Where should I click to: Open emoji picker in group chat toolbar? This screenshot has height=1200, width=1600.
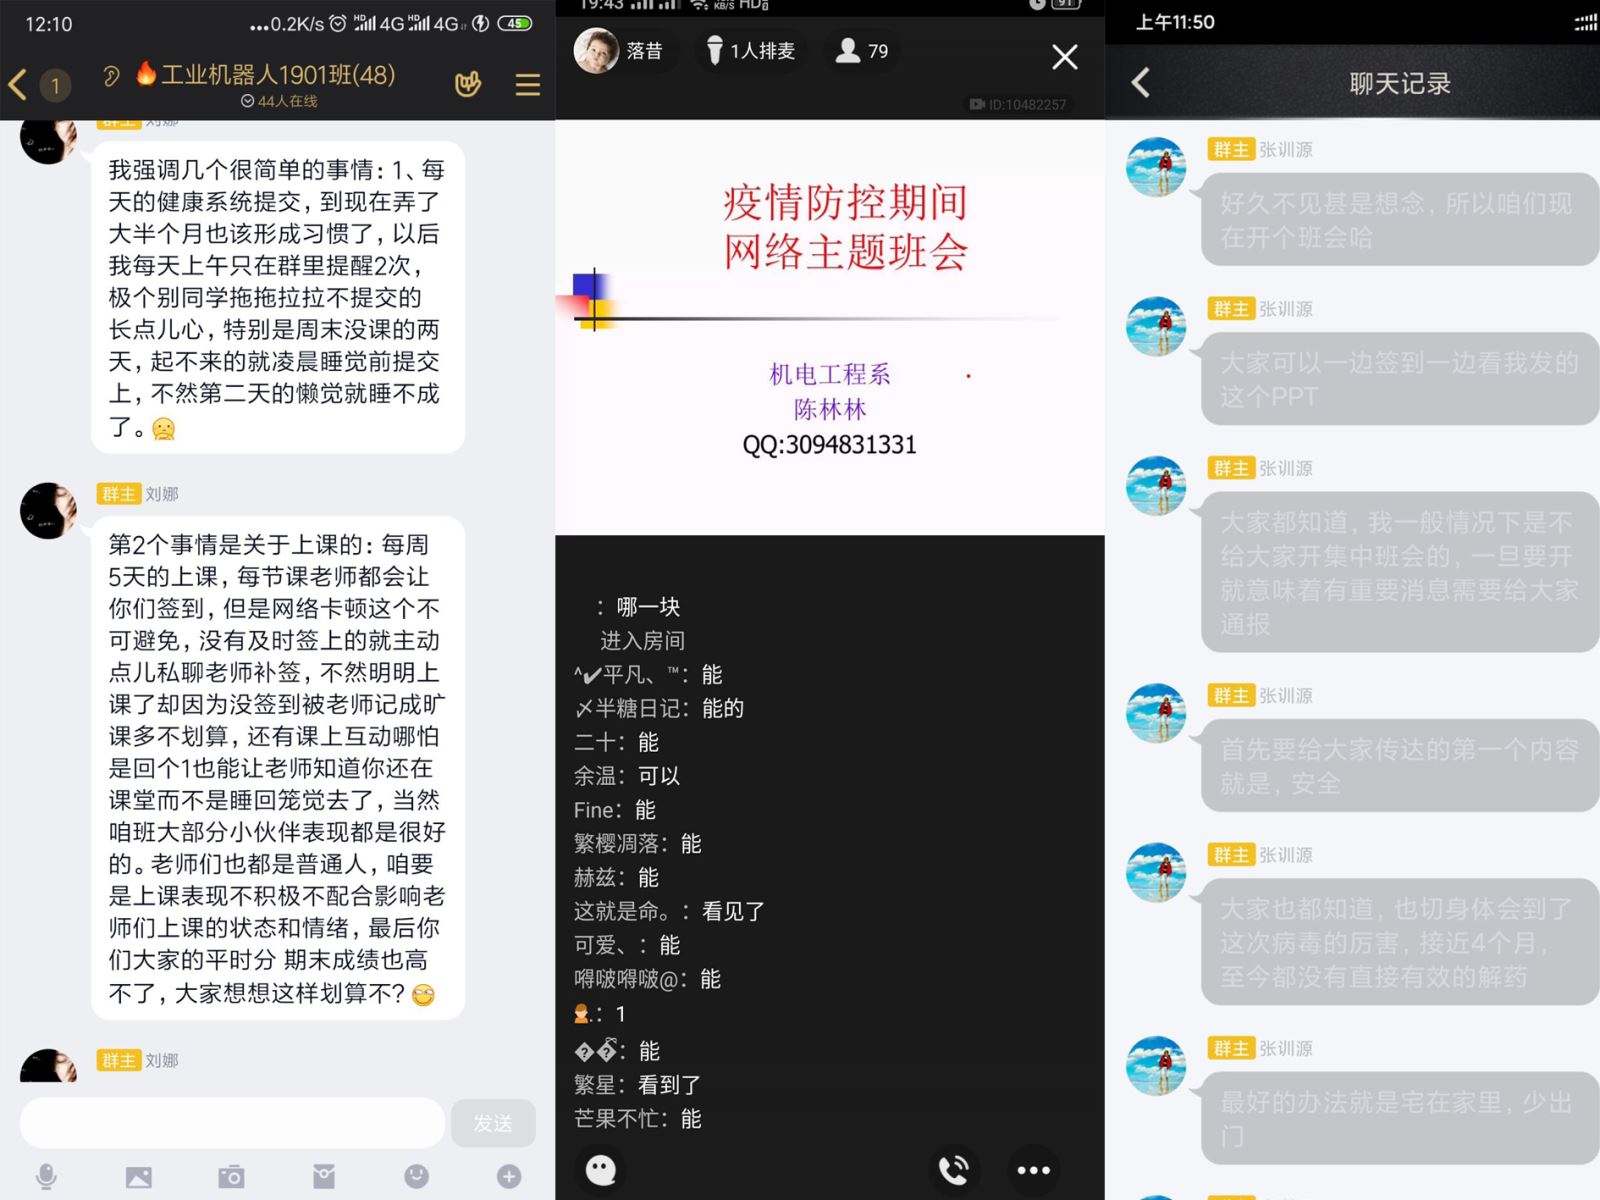pos(416,1176)
